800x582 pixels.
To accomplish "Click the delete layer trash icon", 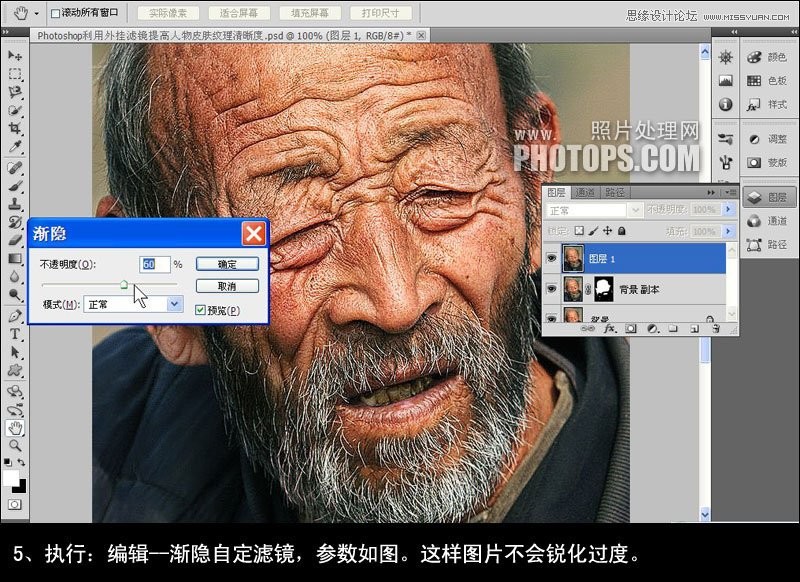I will pos(715,330).
